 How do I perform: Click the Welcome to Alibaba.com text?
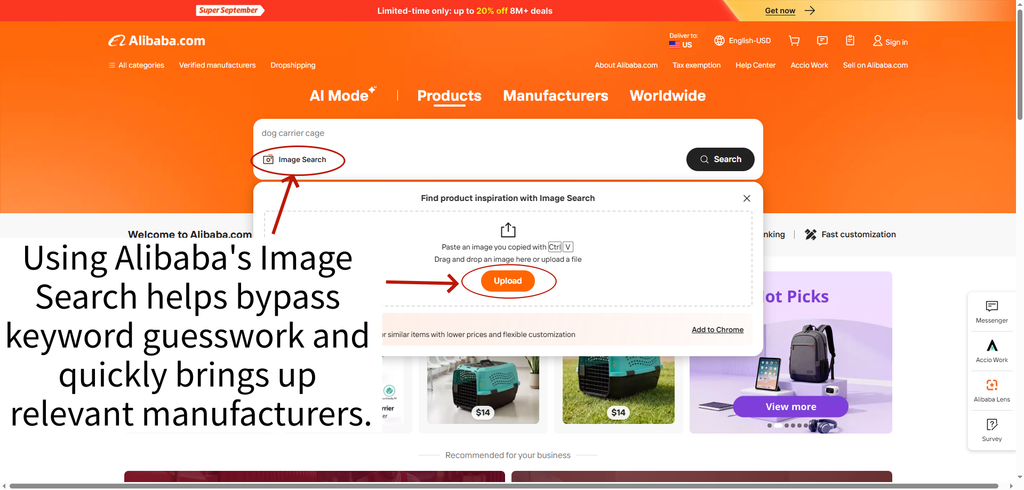point(189,234)
